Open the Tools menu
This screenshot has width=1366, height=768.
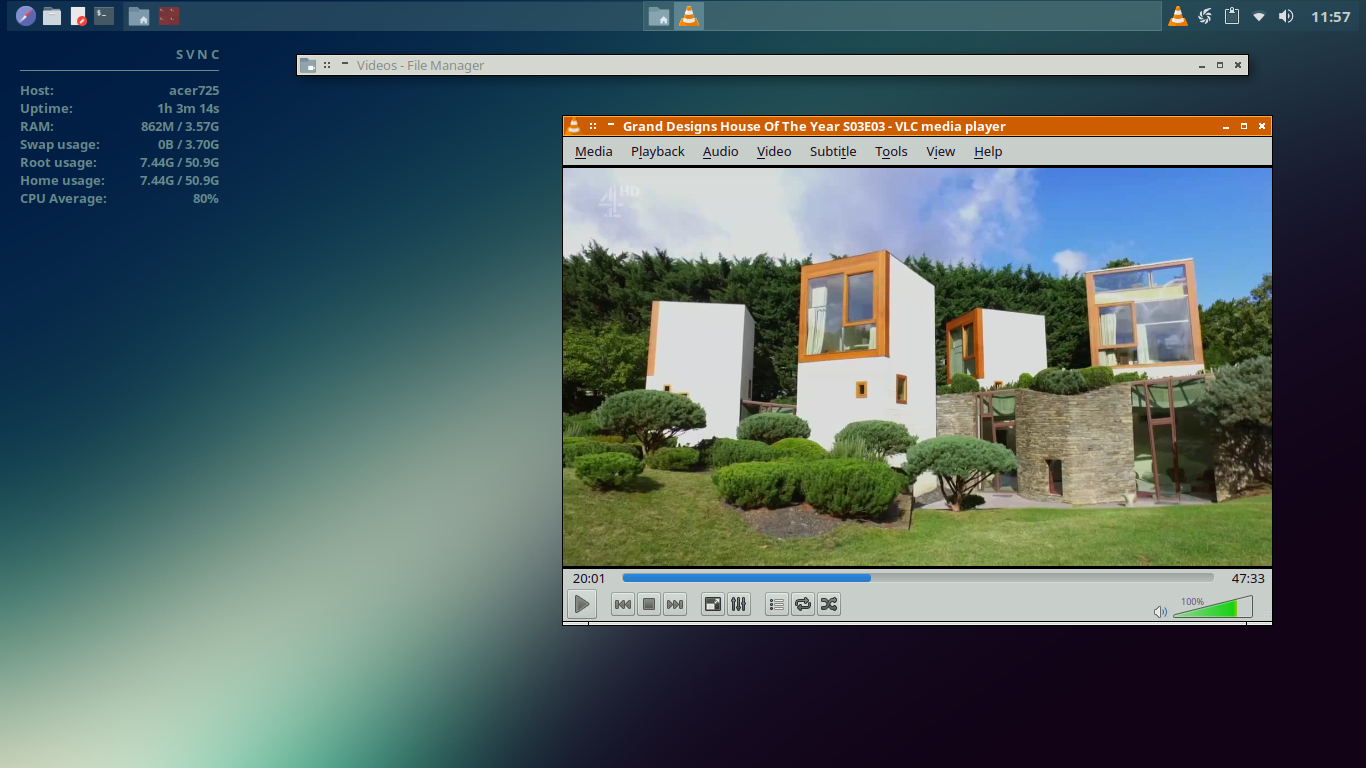pos(891,152)
